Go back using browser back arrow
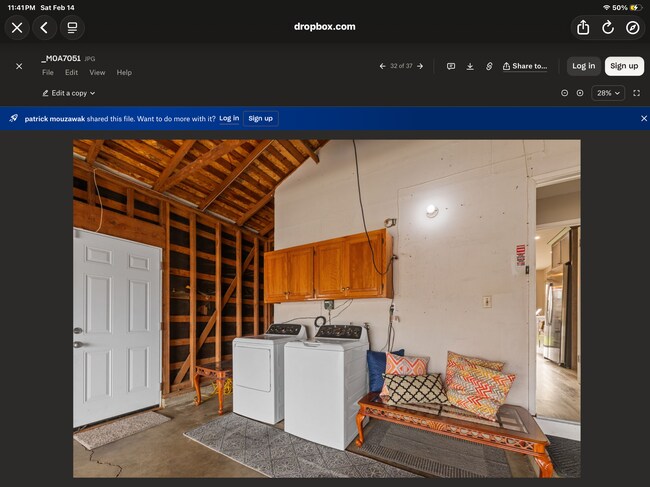 click(x=44, y=27)
